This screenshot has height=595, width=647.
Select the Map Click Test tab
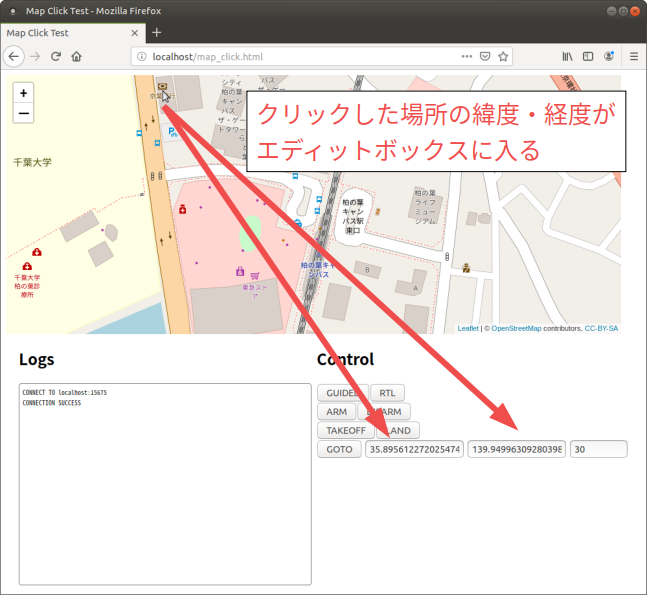[x=65, y=32]
